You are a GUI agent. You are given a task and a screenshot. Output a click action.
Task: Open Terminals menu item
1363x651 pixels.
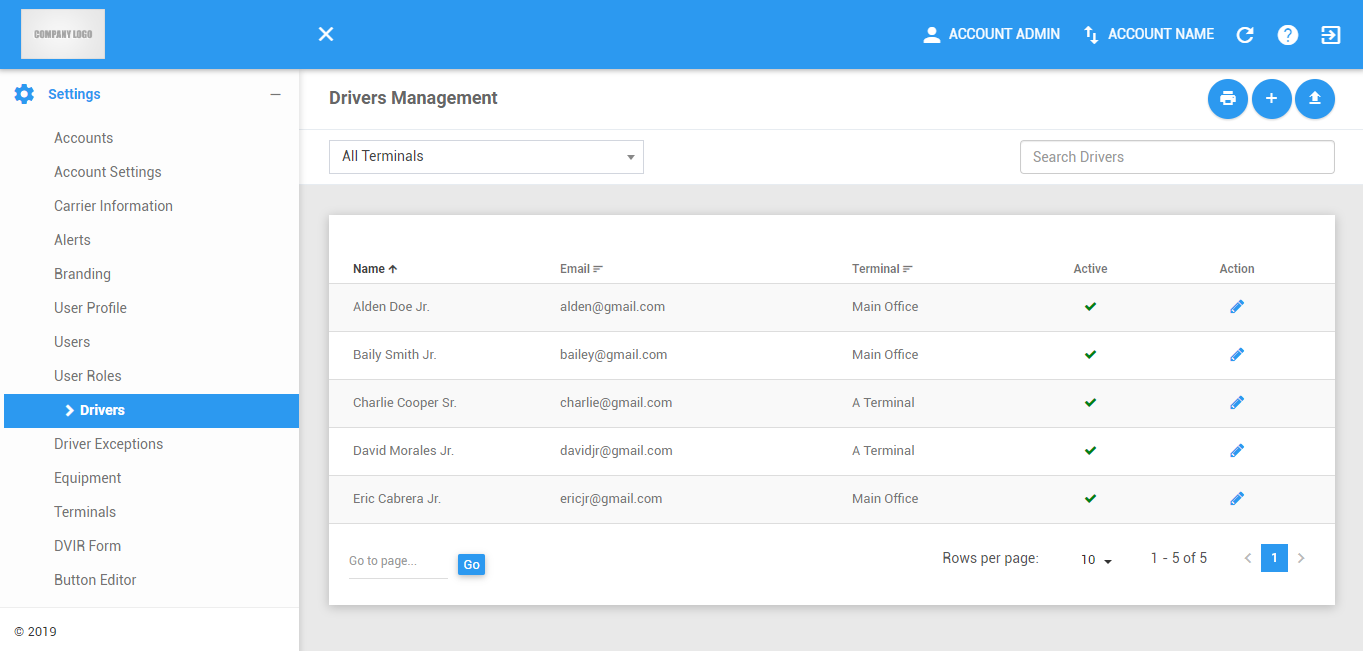(85, 512)
